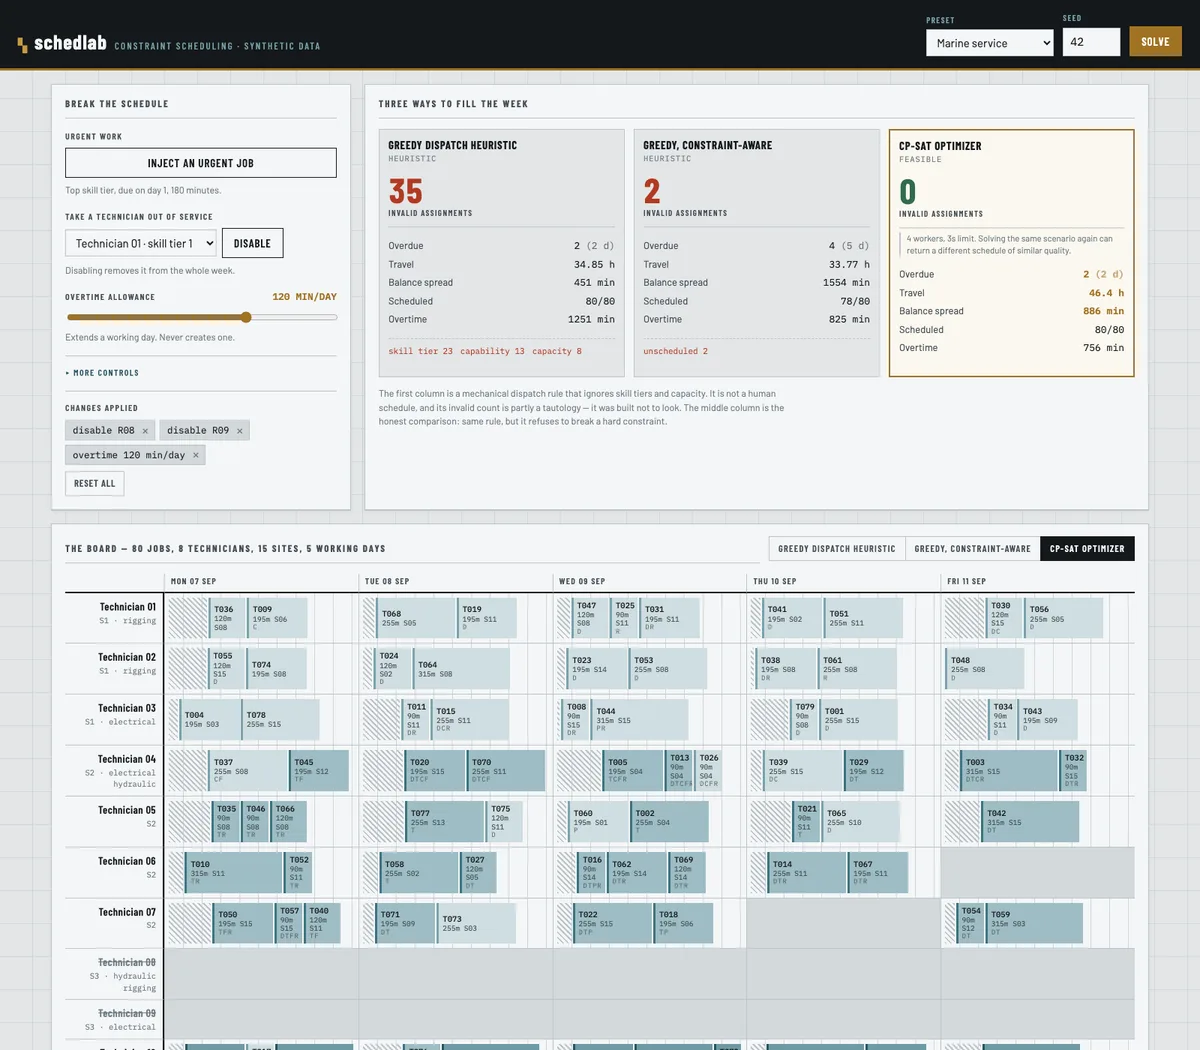This screenshot has width=1200, height=1050.
Task: Click job block T009 on Monday
Action: [x=277, y=618]
